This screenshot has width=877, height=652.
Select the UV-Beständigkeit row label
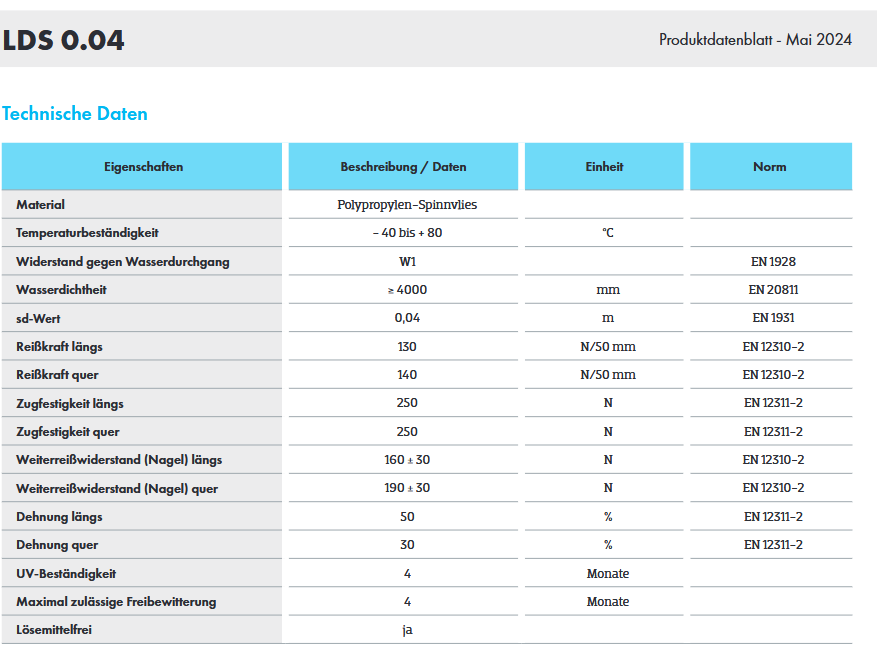(66, 574)
